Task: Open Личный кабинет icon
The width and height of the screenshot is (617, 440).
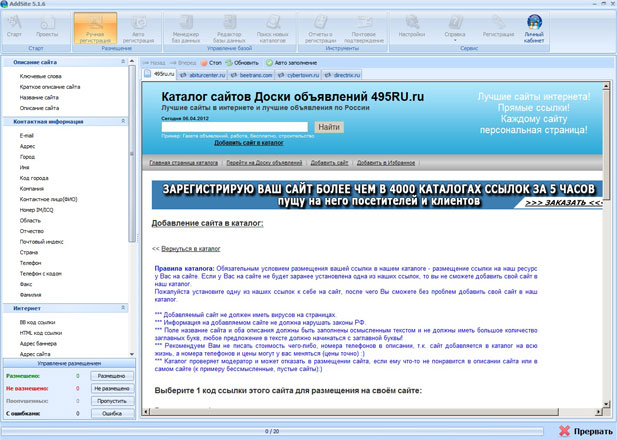Action: coord(534,28)
